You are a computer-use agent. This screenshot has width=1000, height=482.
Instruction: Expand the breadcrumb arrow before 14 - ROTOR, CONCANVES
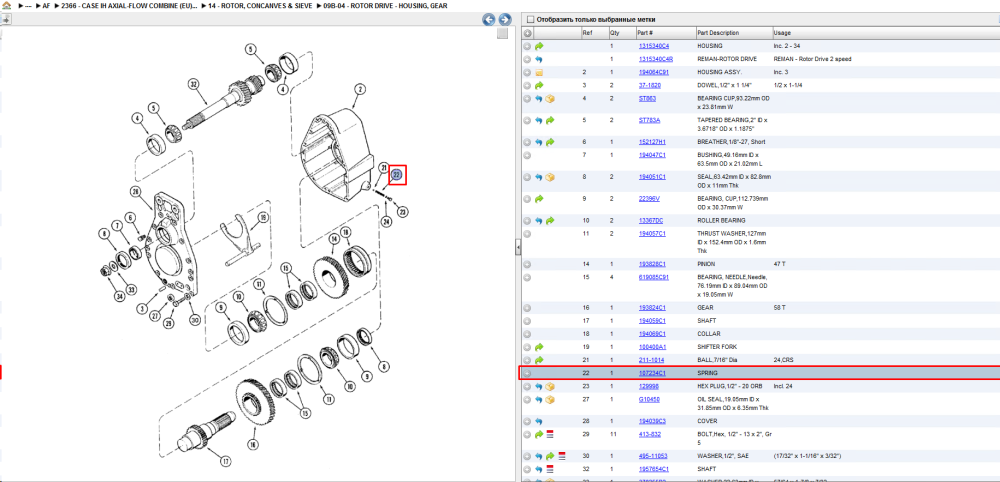(x=203, y=6)
